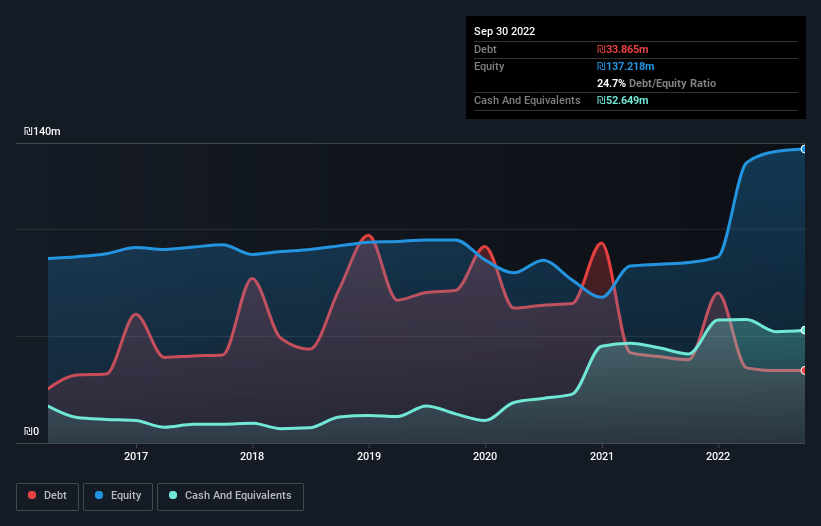Image resolution: width=821 pixels, height=526 pixels.
Task: Click the 2018 x-axis label
Action: click(x=252, y=456)
